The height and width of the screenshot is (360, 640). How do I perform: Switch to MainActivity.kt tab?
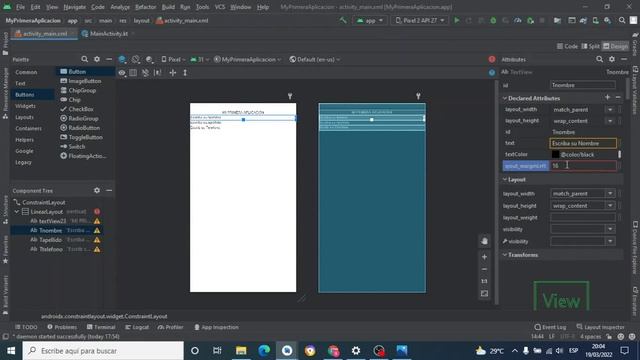point(108,33)
